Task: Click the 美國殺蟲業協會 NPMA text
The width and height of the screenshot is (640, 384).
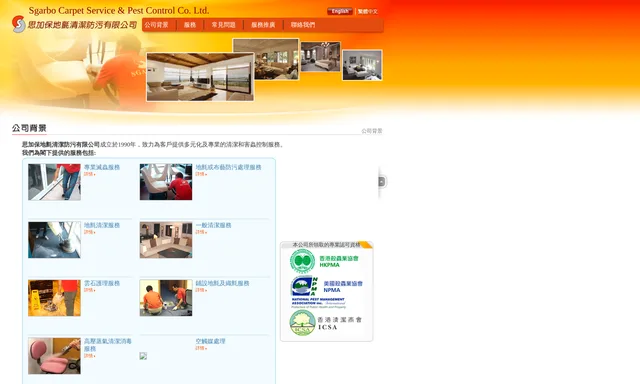Action: coord(343,286)
